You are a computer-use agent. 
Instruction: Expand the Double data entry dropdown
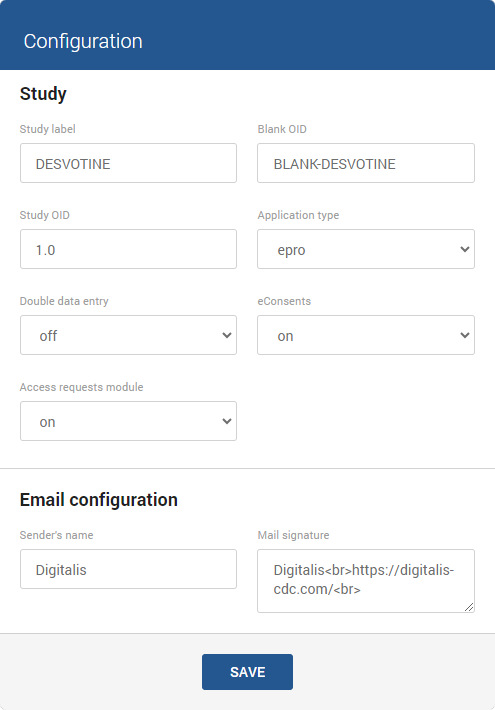pos(128,335)
